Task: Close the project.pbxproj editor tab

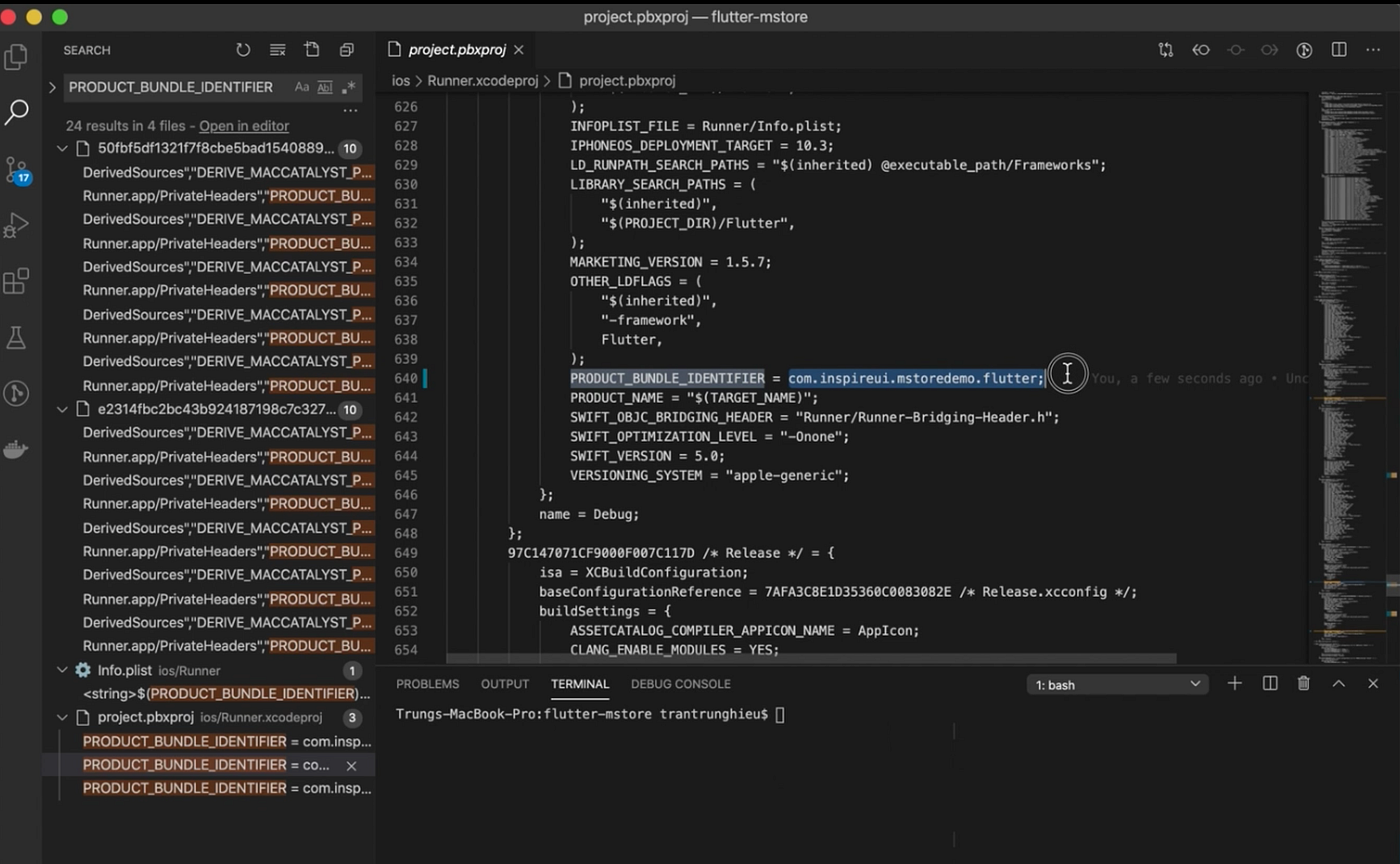Action: point(519,50)
